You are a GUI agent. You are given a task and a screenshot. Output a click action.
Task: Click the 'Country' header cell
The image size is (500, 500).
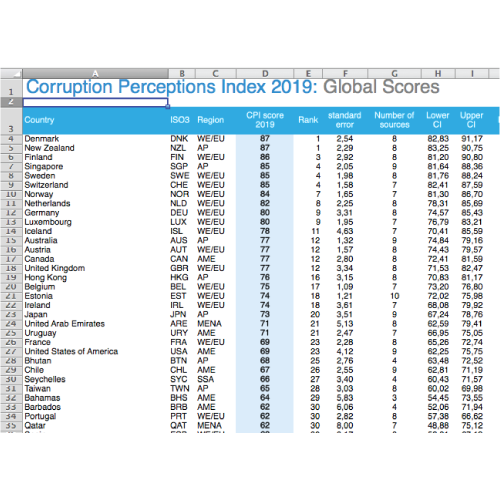click(x=95, y=120)
